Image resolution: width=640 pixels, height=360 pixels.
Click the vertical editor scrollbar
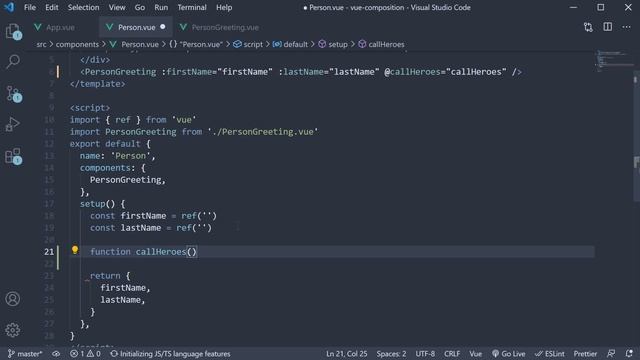636,137
